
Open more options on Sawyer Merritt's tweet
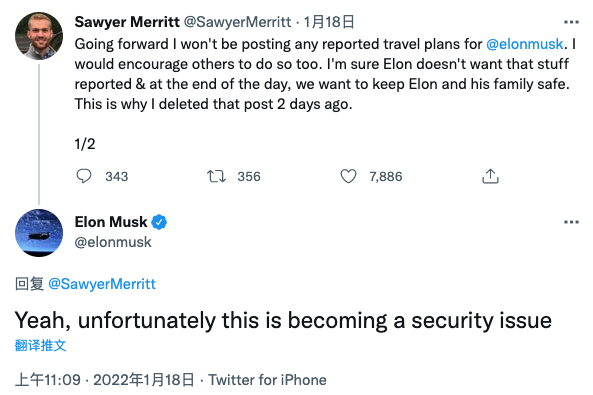(x=571, y=22)
